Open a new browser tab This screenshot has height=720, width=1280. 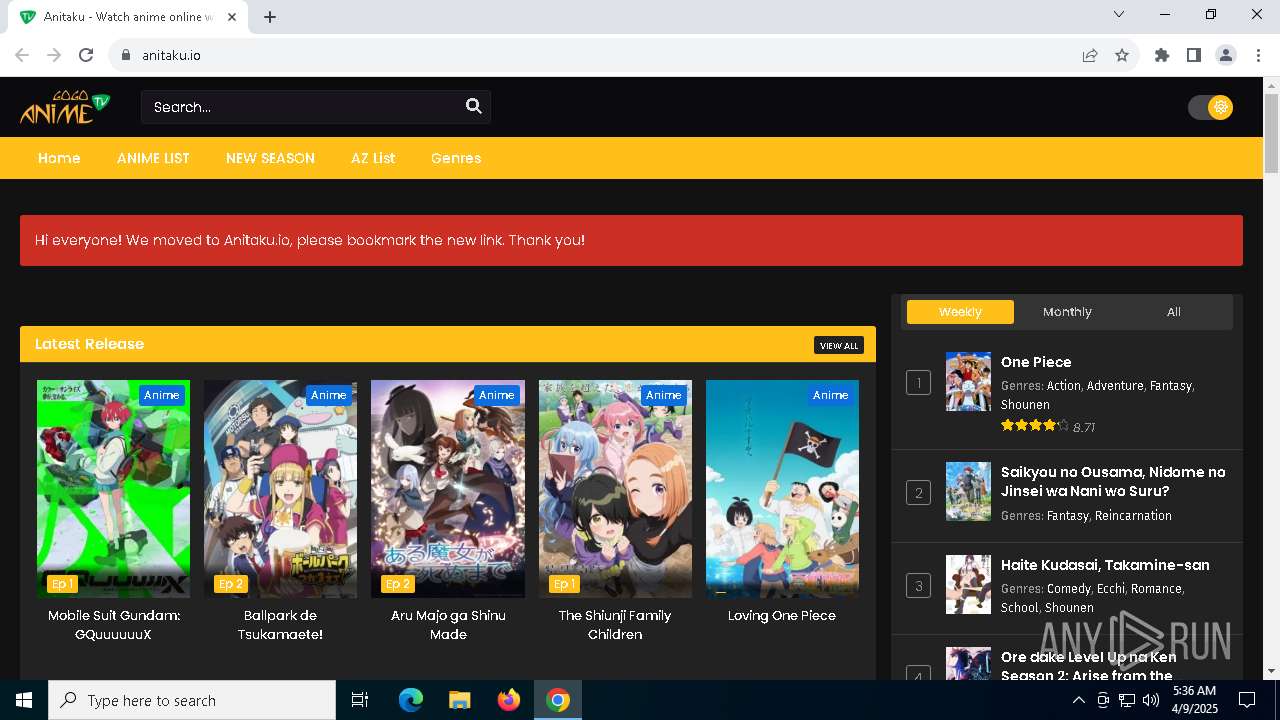pyautogui.click(x=270, y=17)
